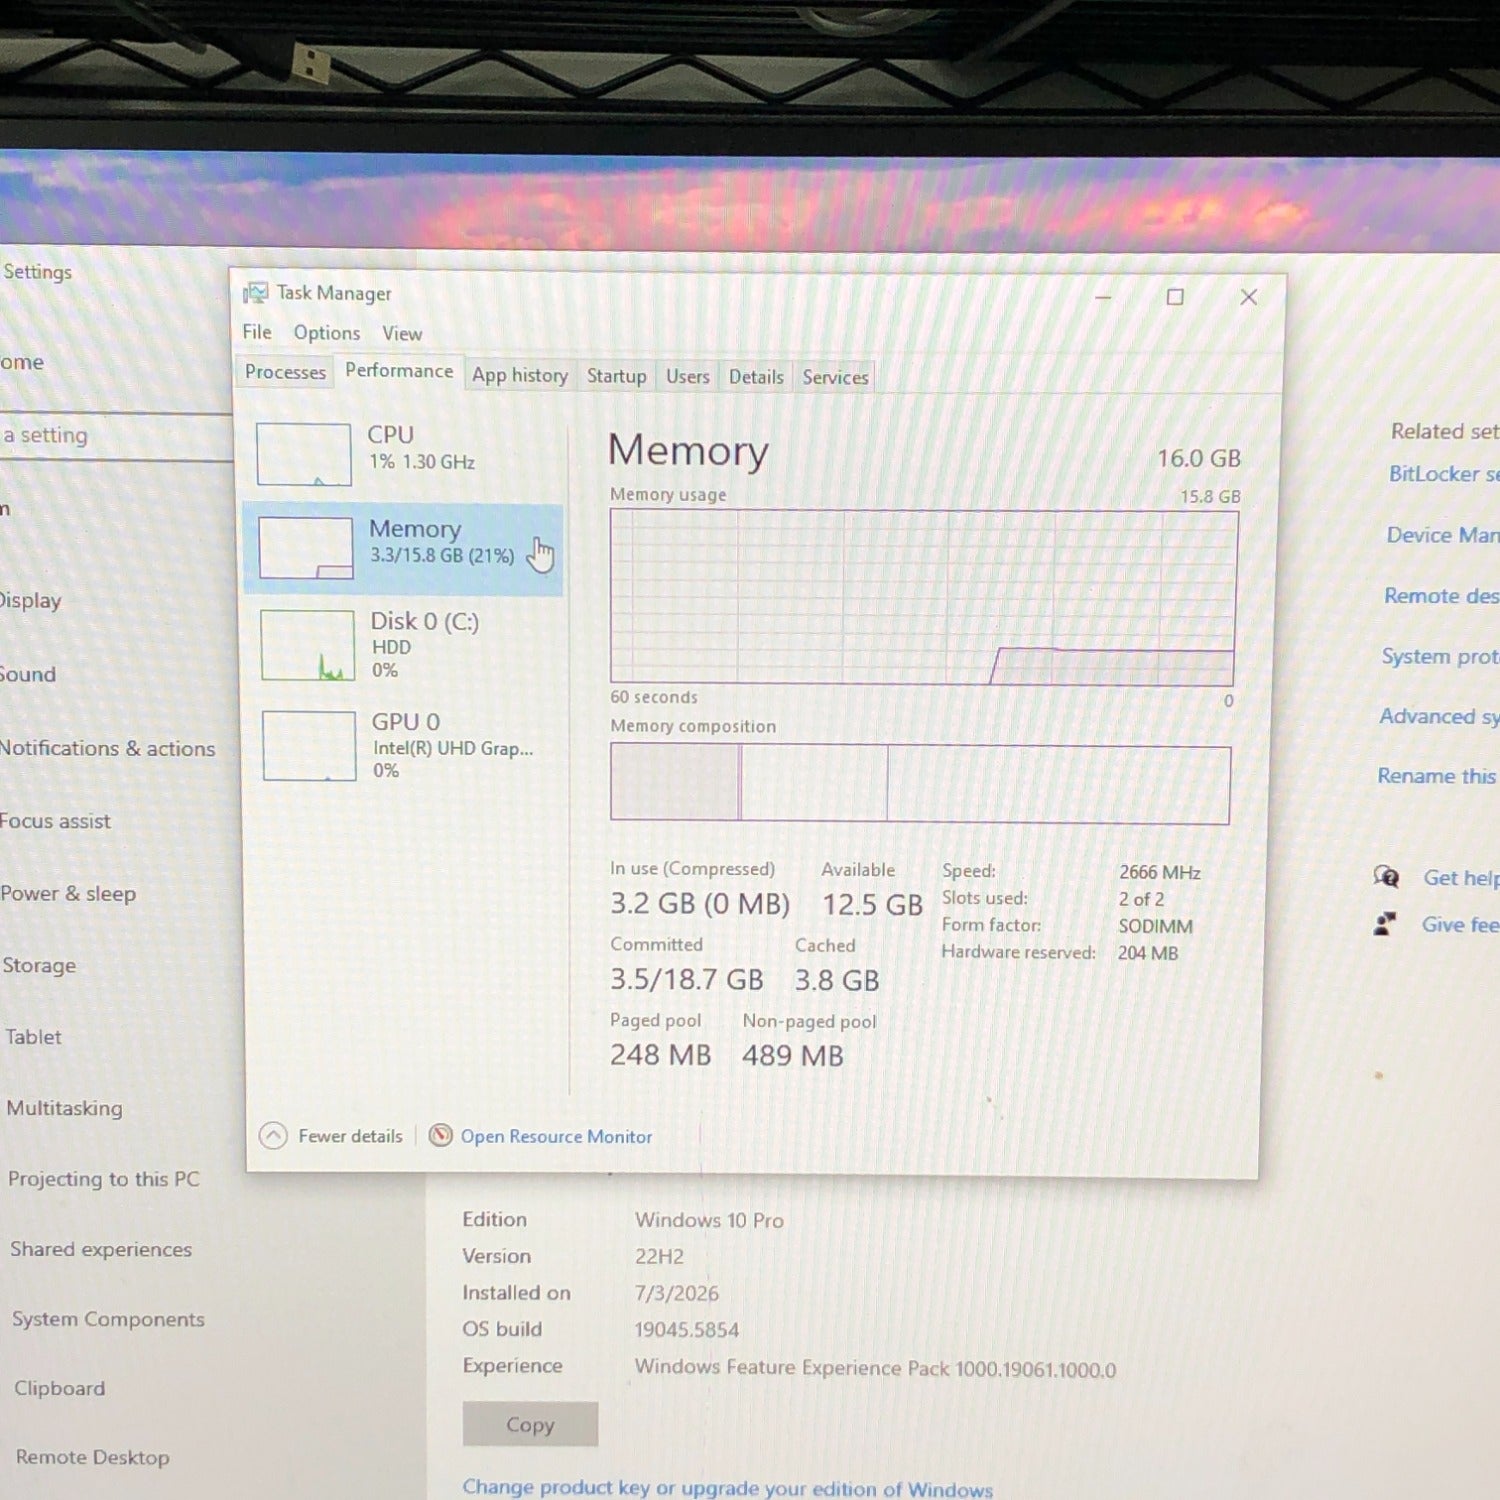Open the File menu
1500x1500 pixels.
257,332
